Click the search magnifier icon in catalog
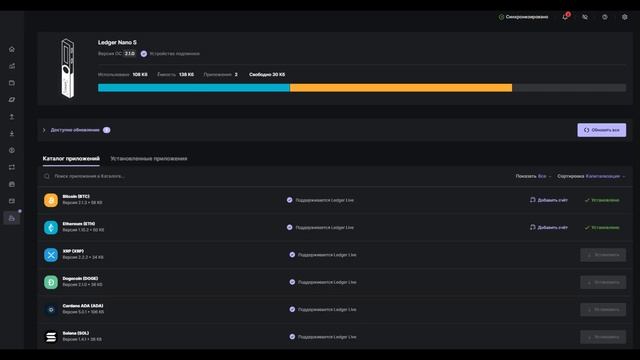This screenshot has height=360, width=640. click(47, 176)
